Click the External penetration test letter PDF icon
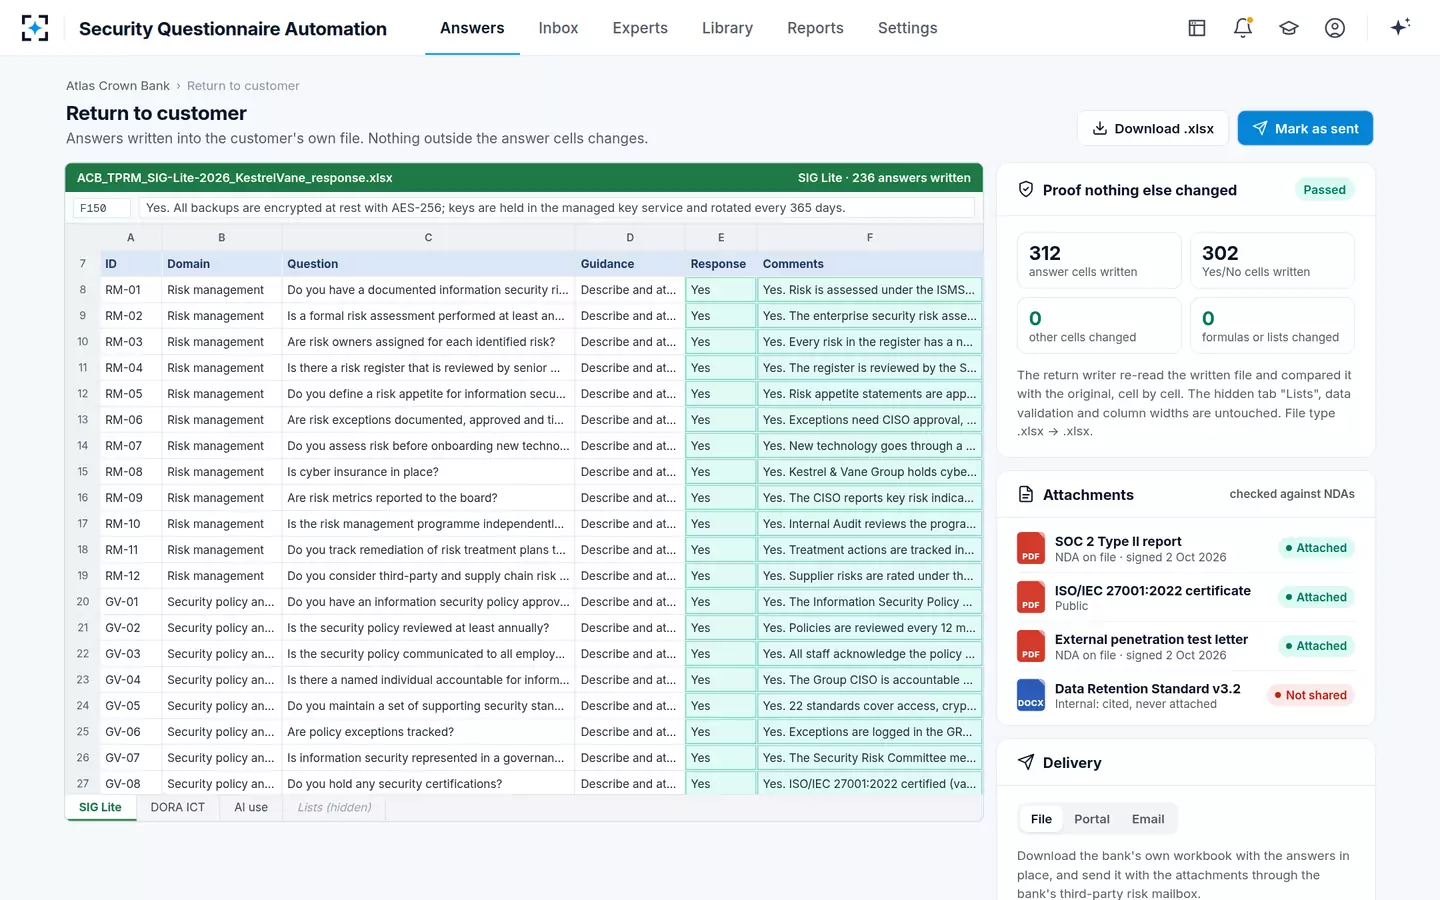The height and width of the screenshot is (900, 1440). (1031, 646)
